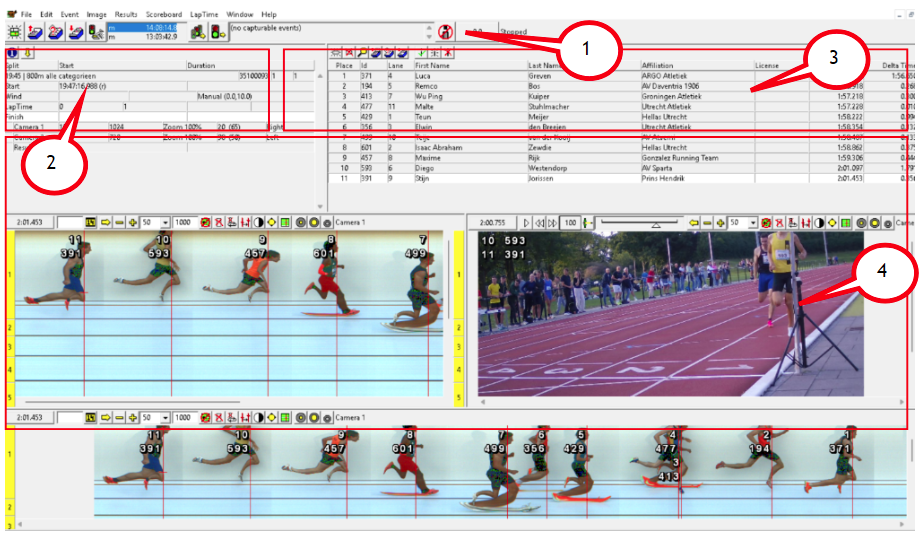The width and height of the screenshot is (923, 536).
Task: Toggle the green grid icon in video panel toolbar
Action: [x=845, y=221]
